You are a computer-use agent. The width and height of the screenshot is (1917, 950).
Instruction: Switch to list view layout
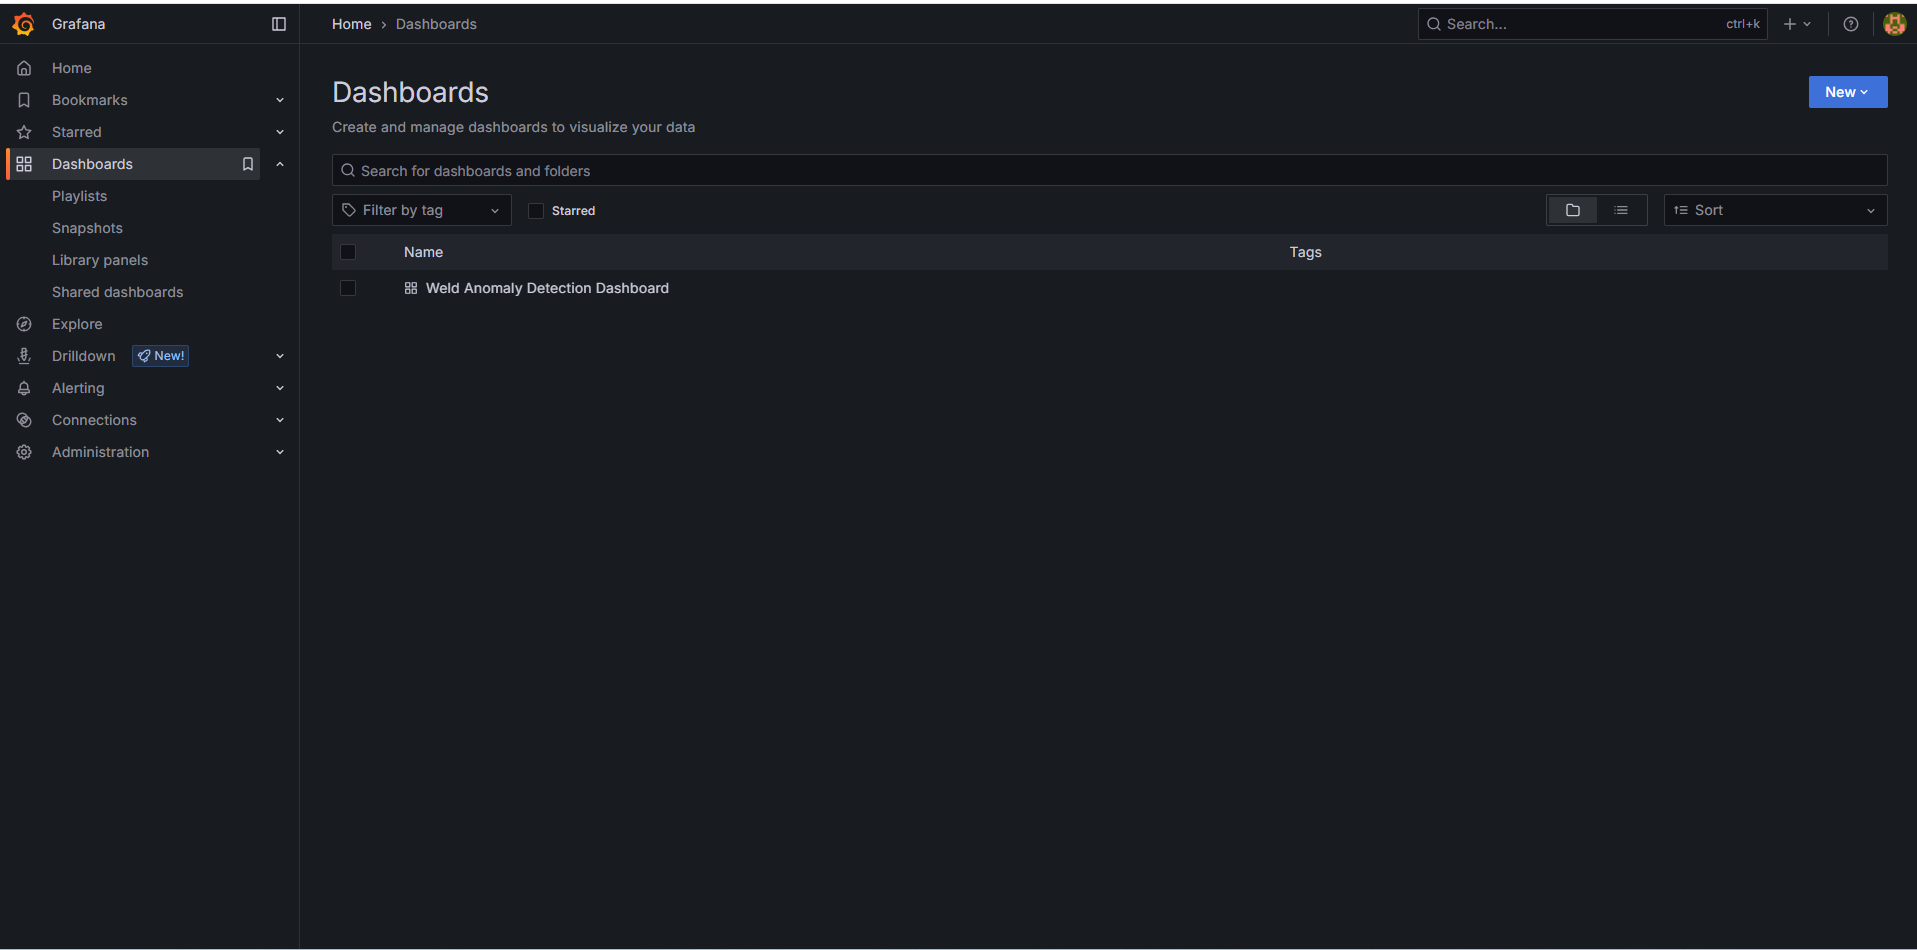tap(1622, 210)
